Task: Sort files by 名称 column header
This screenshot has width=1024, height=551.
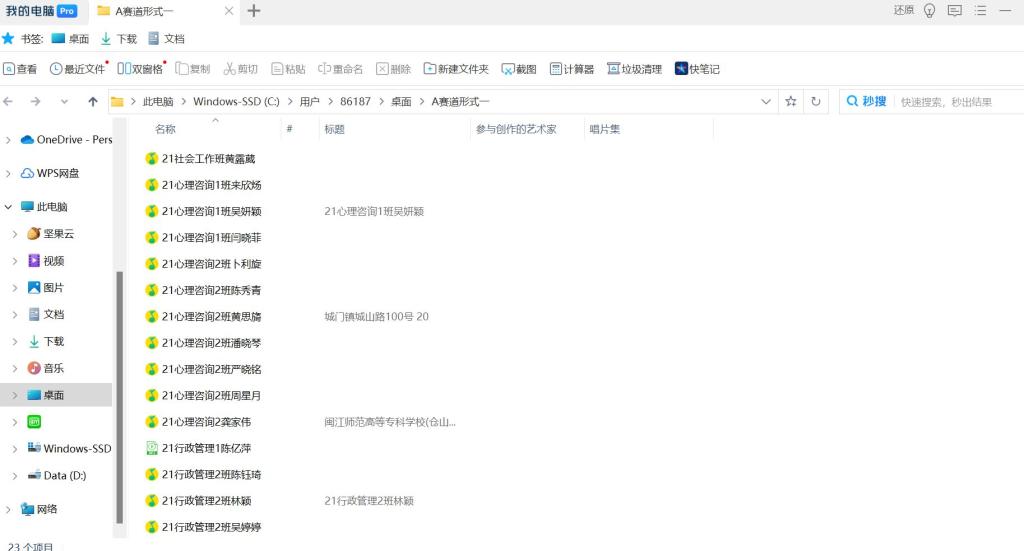Action: (166, 129)
